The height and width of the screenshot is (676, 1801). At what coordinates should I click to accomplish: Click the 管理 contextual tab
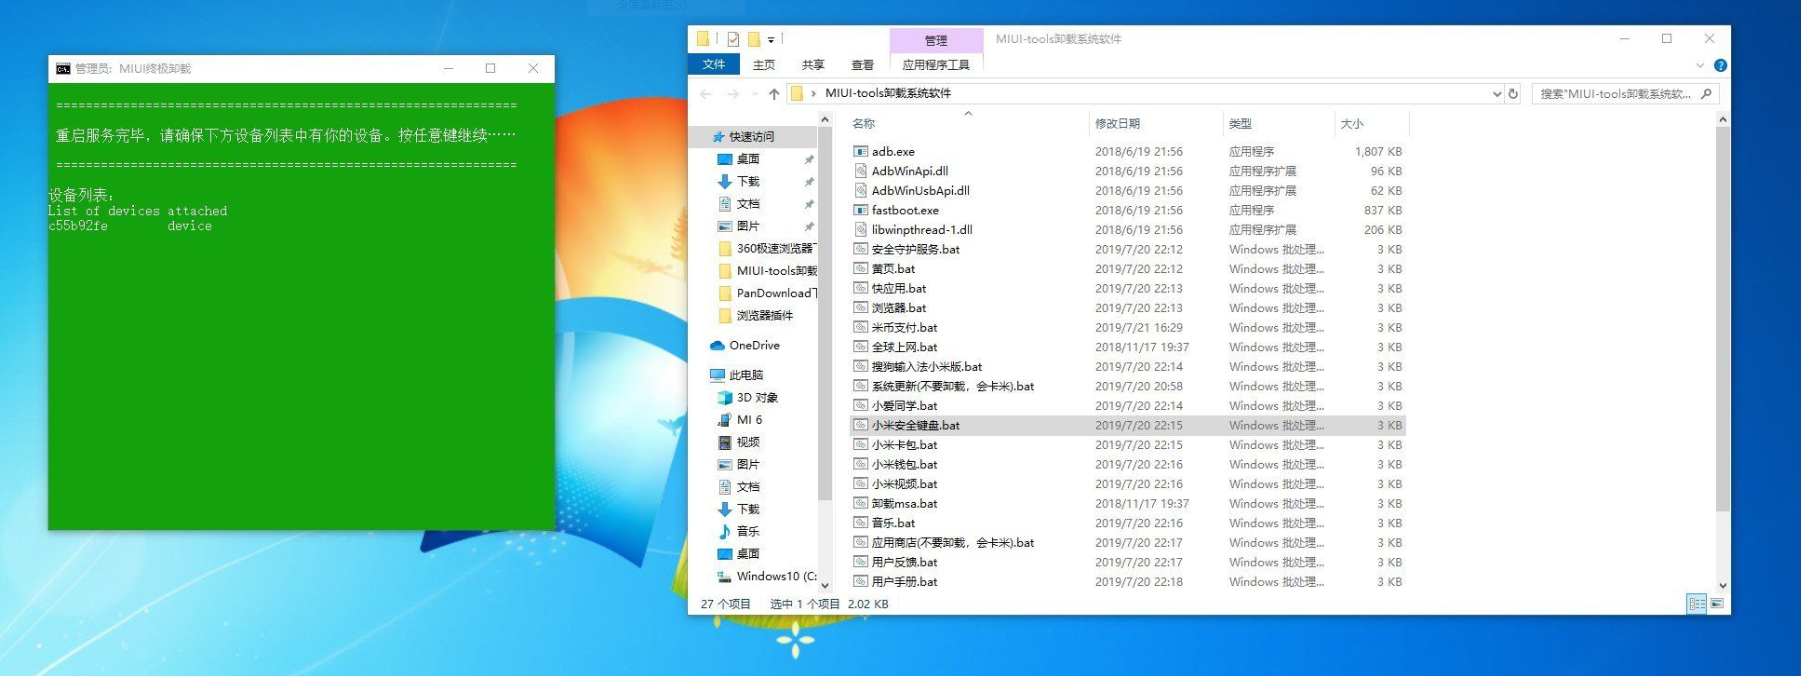936,40
